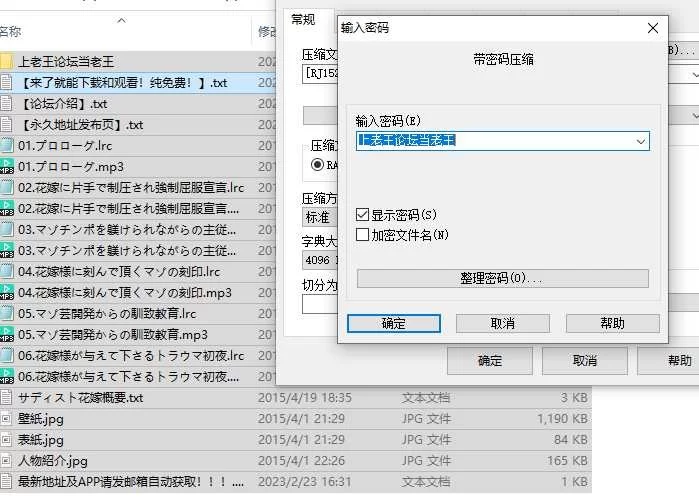Enable the 加密文件名(N) checkbox
The image size is (699, 499).
tap(362, 235)
